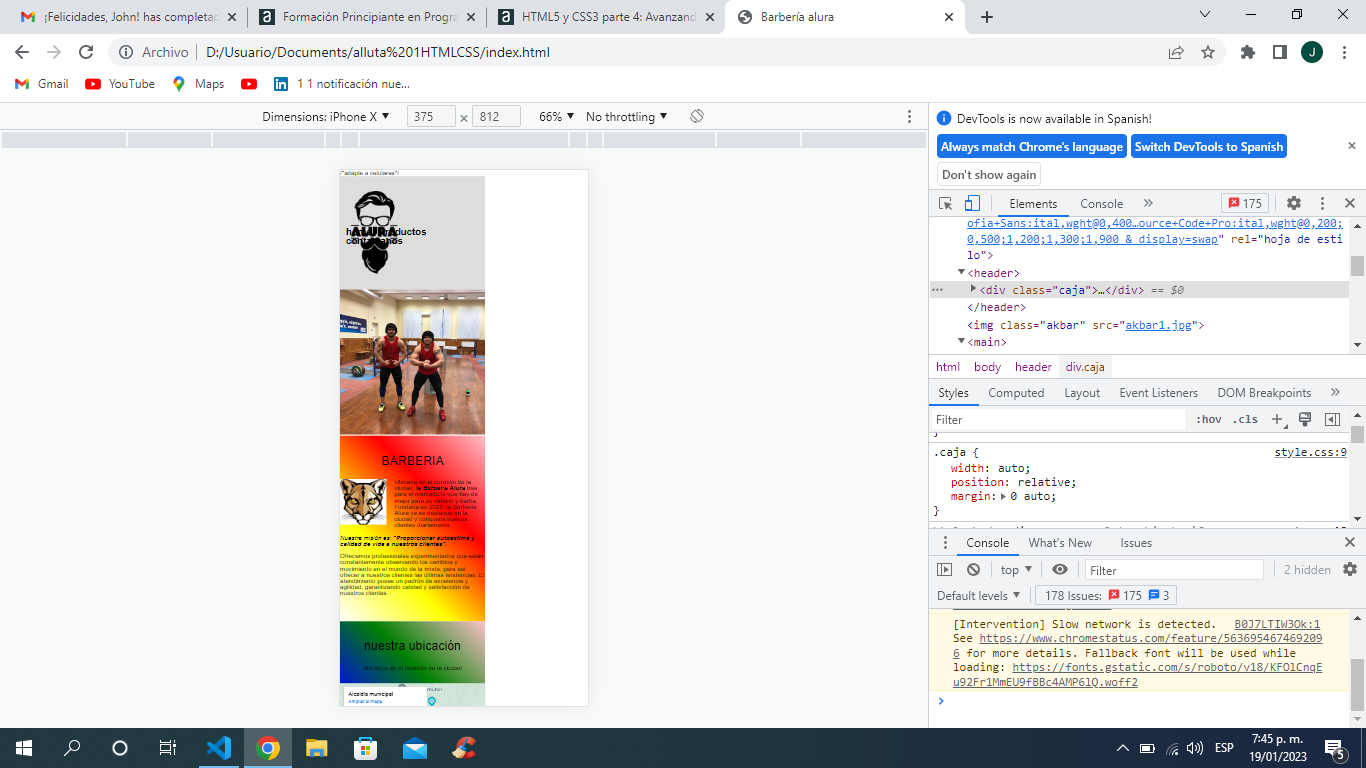Open Visual Studio Code from taskbar
This screenshot has height=768, width=1366.
pos(219,748)
